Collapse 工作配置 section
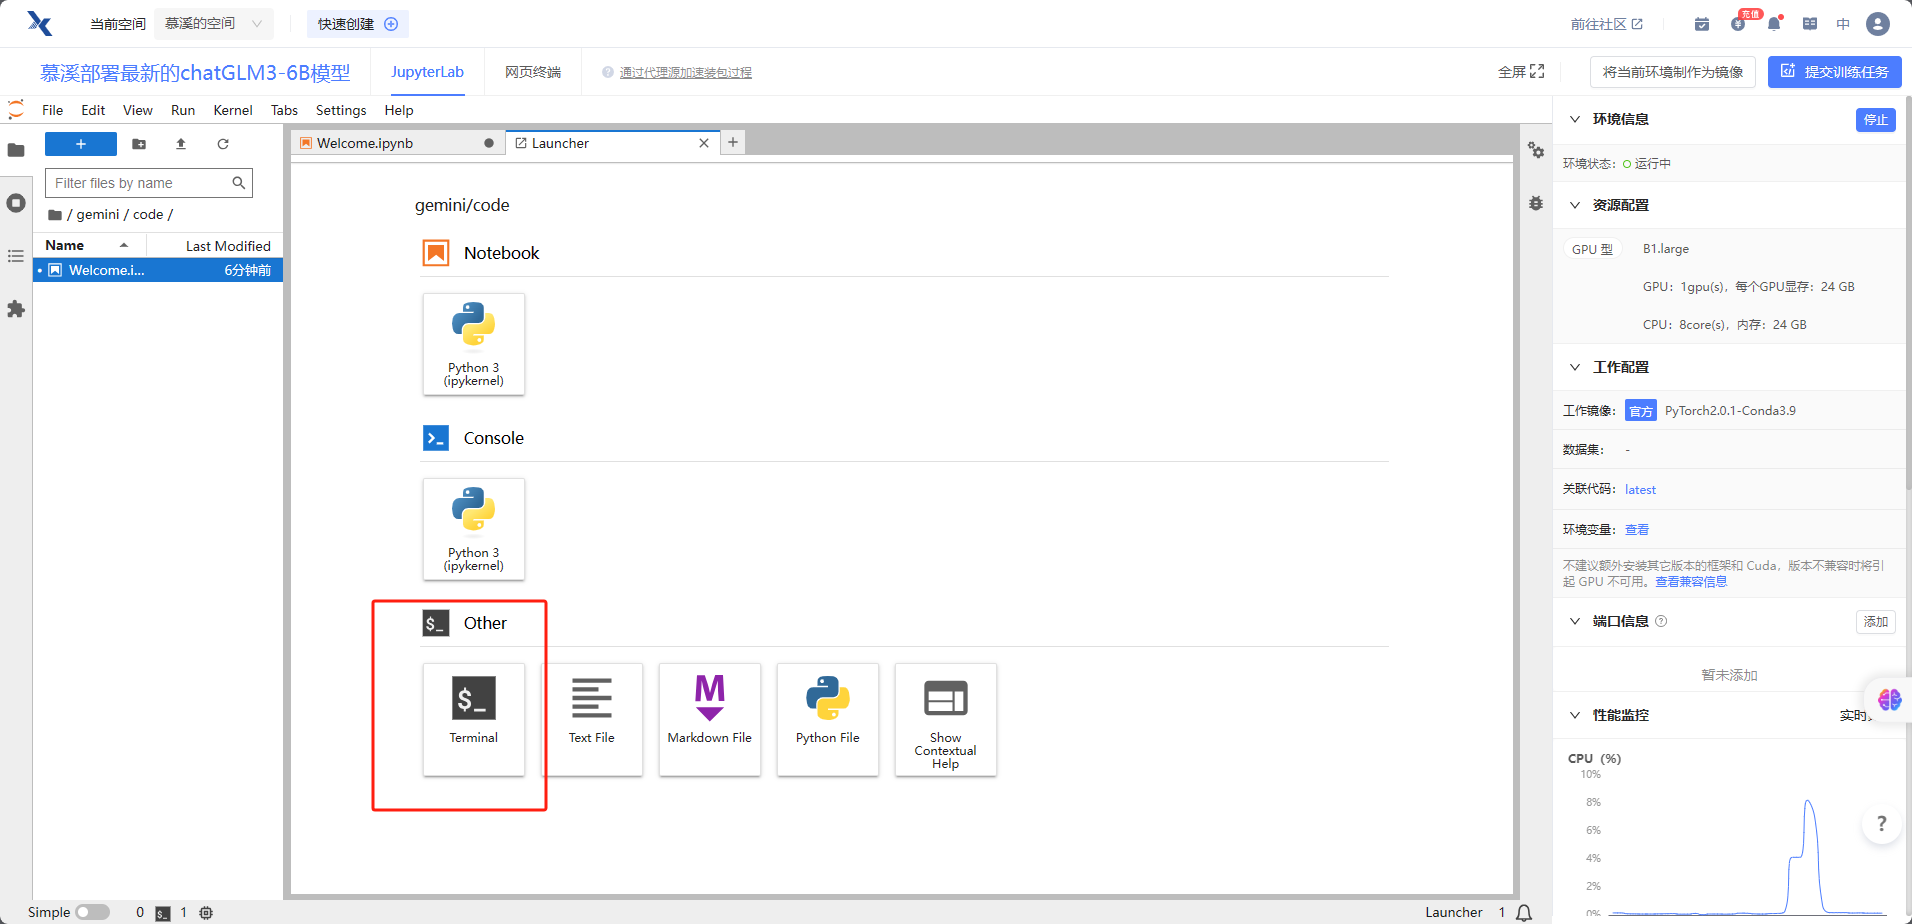 tap(1575, 367)
